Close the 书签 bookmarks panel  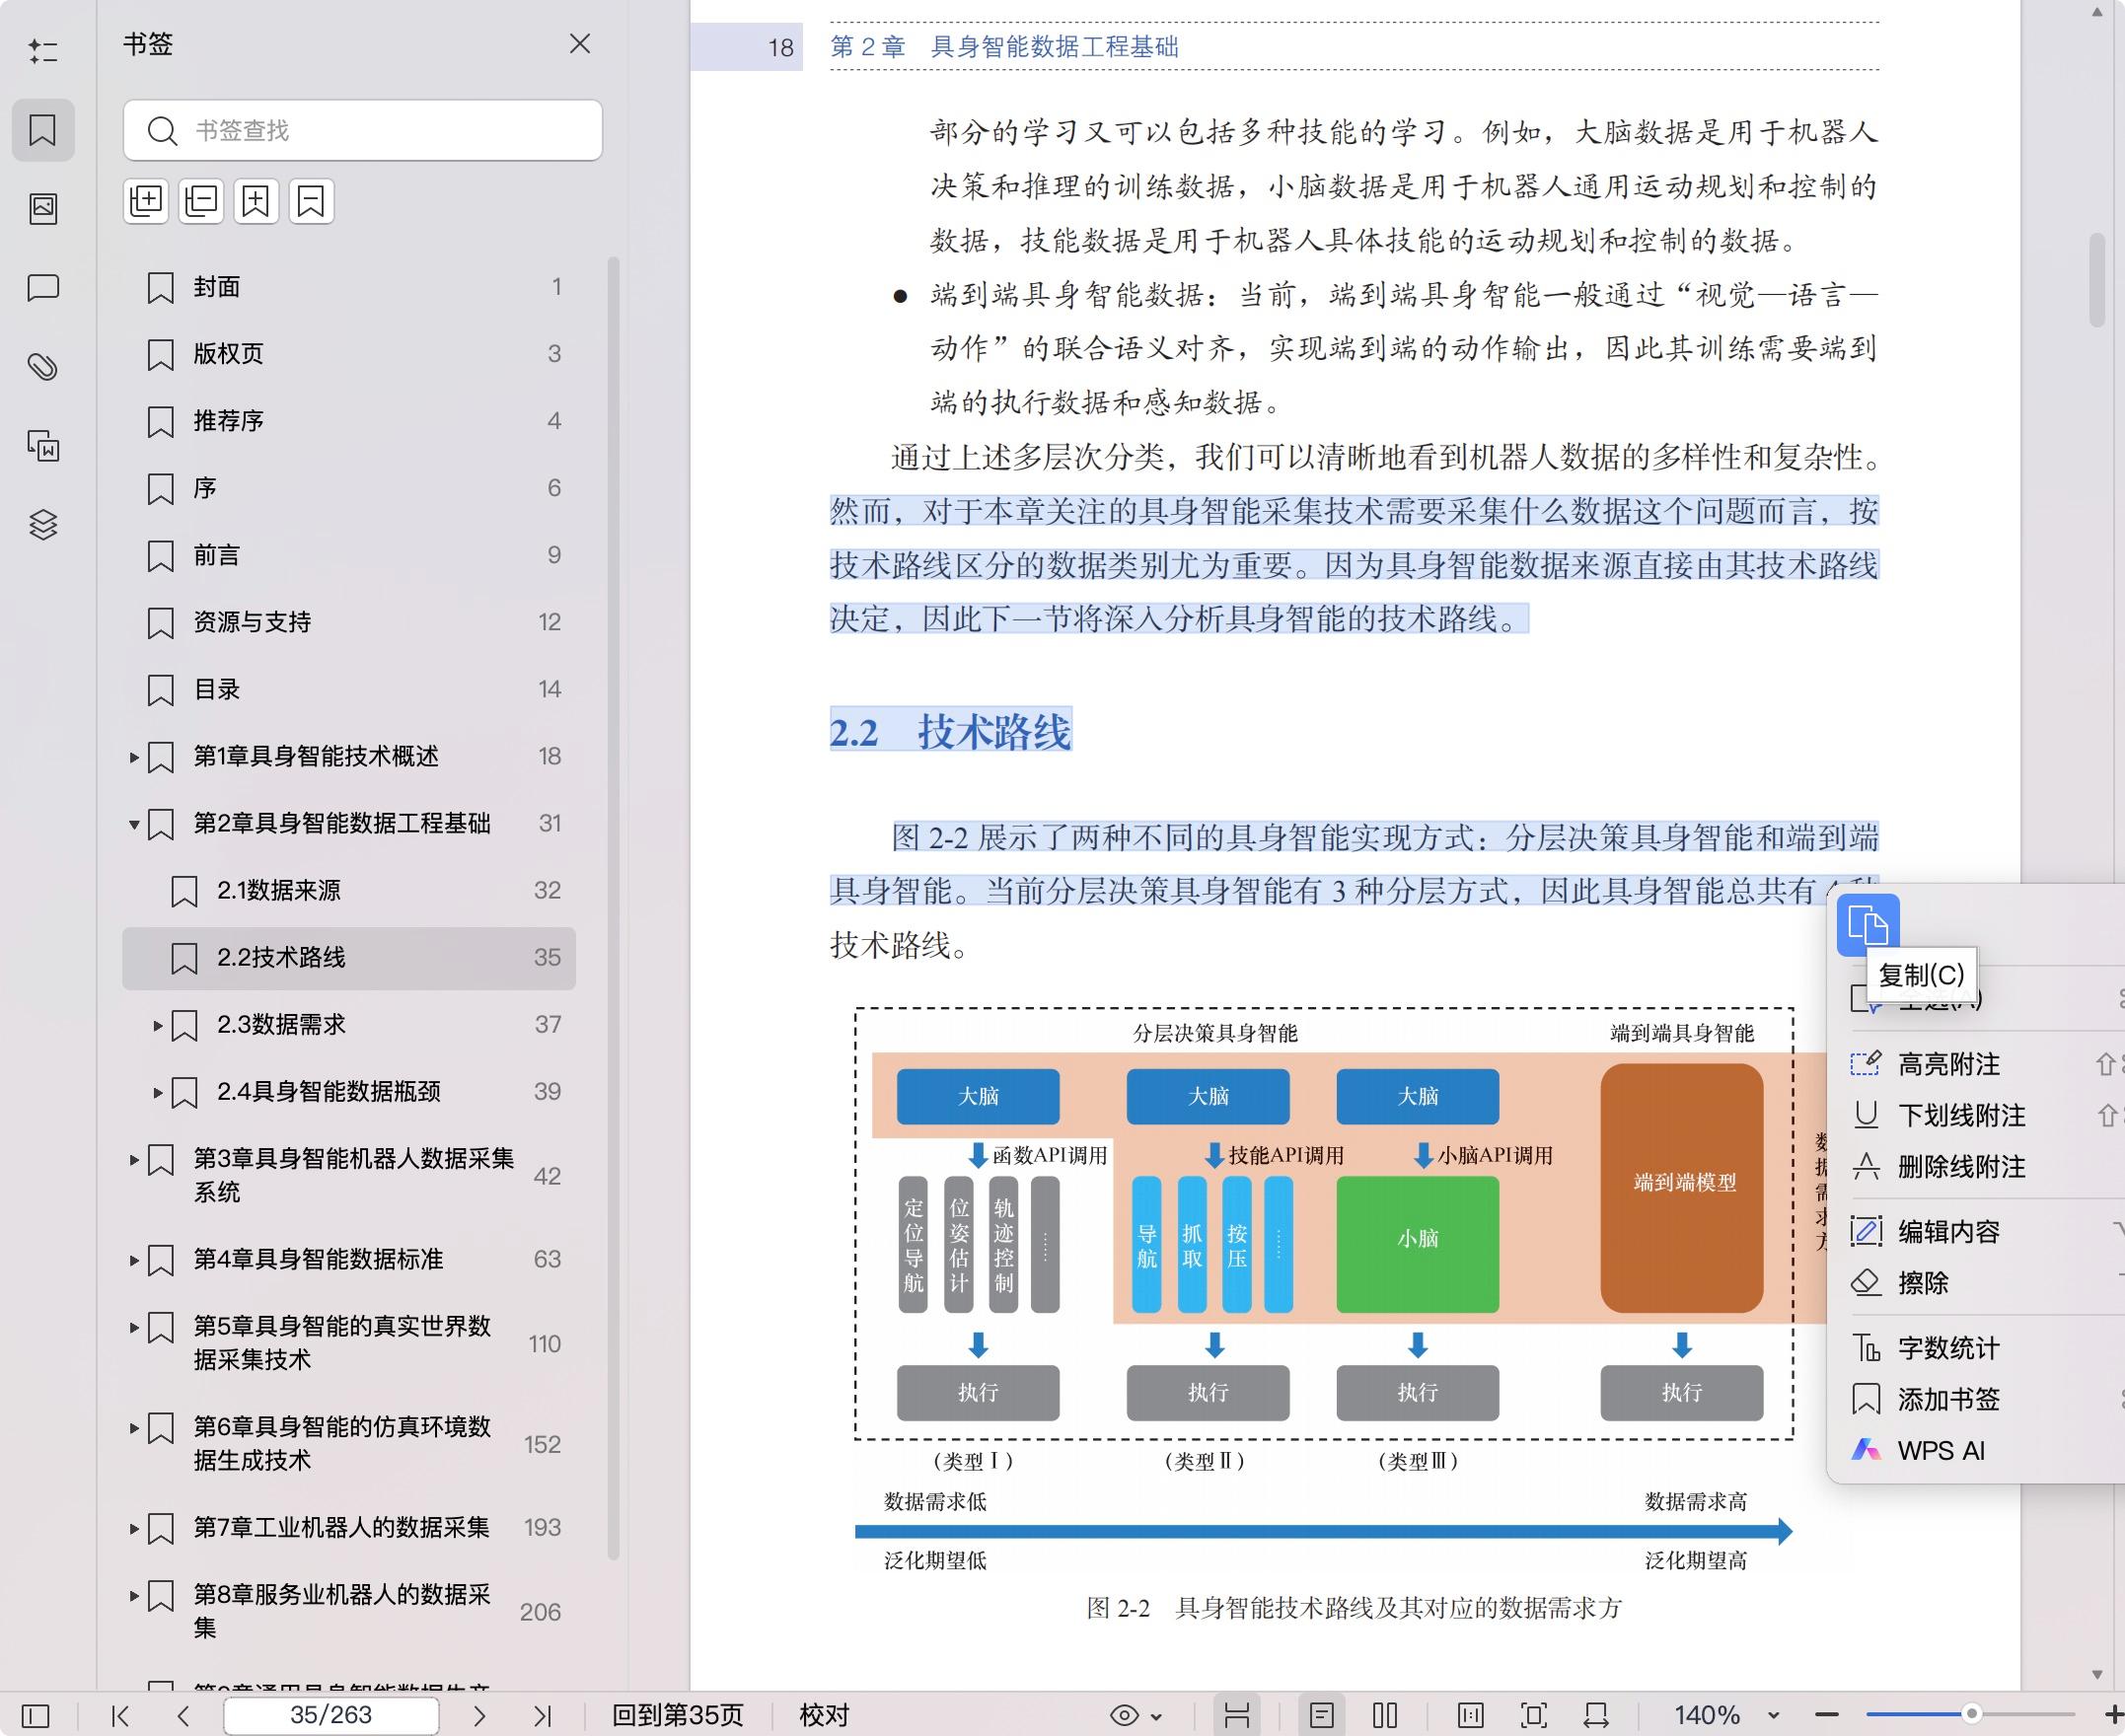(x=580, y=44)
